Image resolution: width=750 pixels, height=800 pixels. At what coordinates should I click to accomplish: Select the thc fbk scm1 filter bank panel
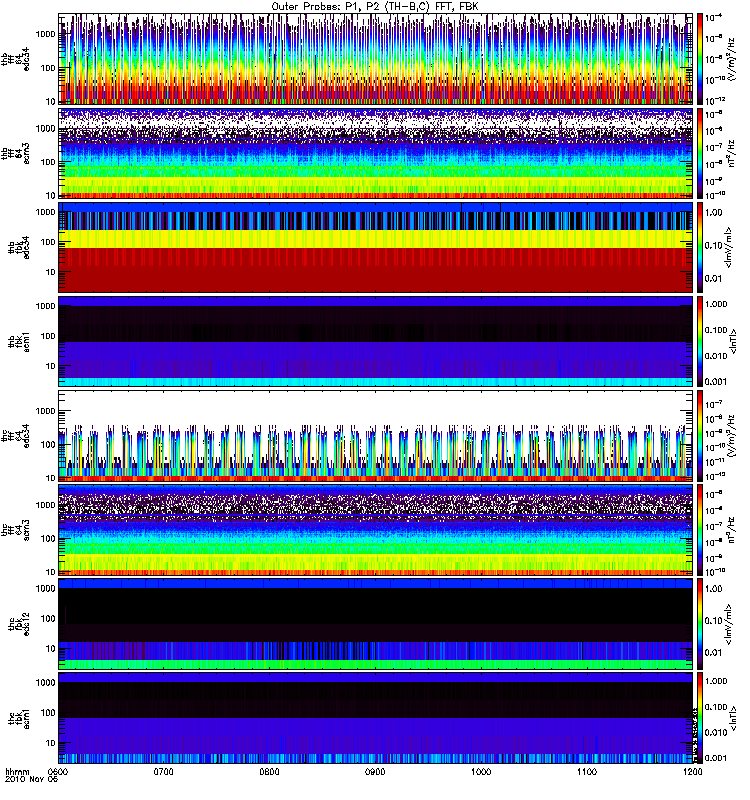tap(376, 717)
